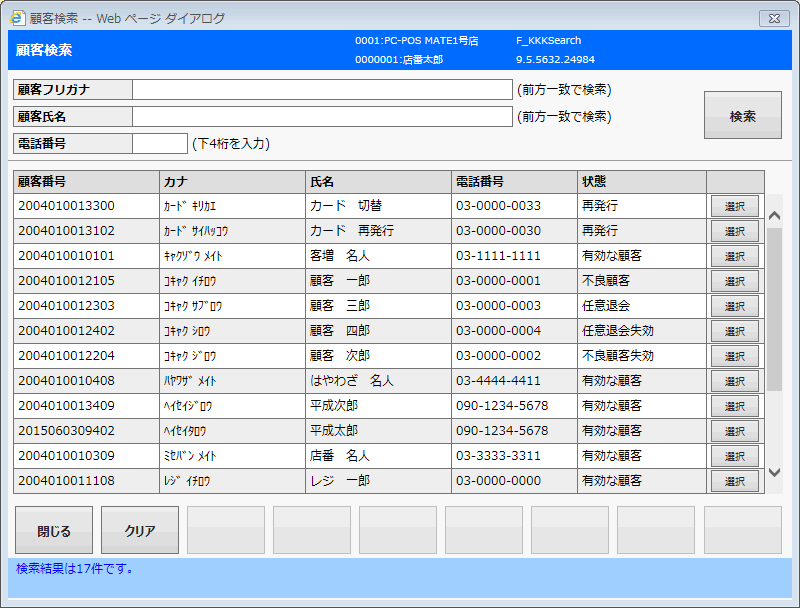
Task: Click 選択 for customer 2004010013300
Action: (x=735, y=206)
